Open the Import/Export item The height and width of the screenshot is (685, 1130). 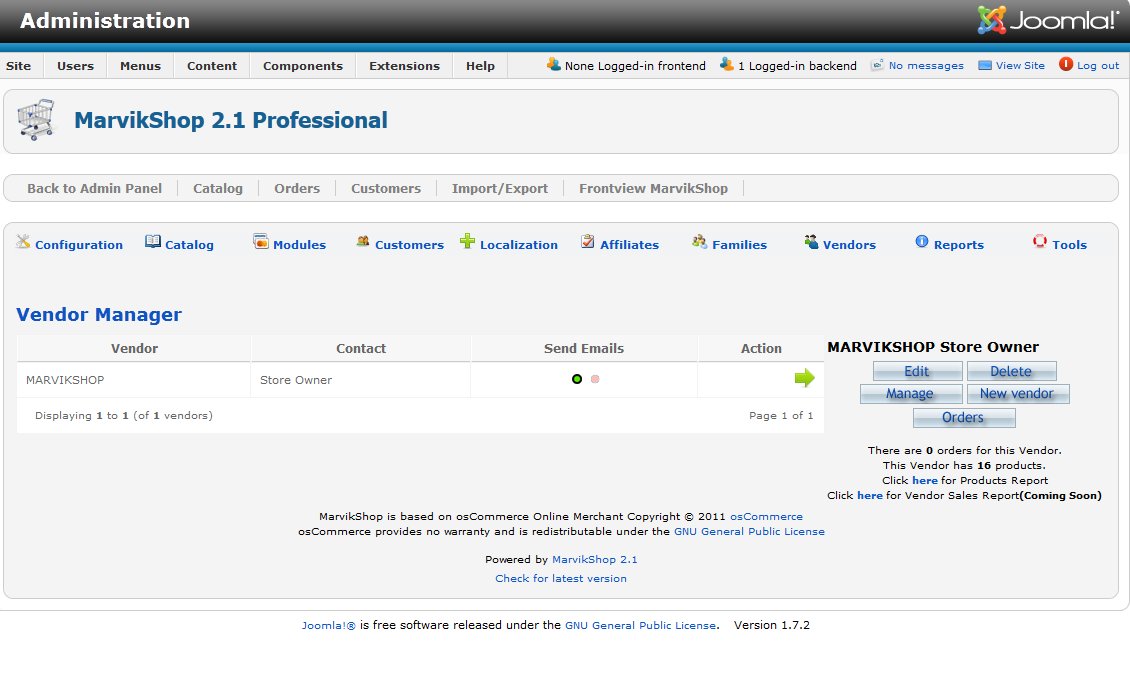[499, 188]
